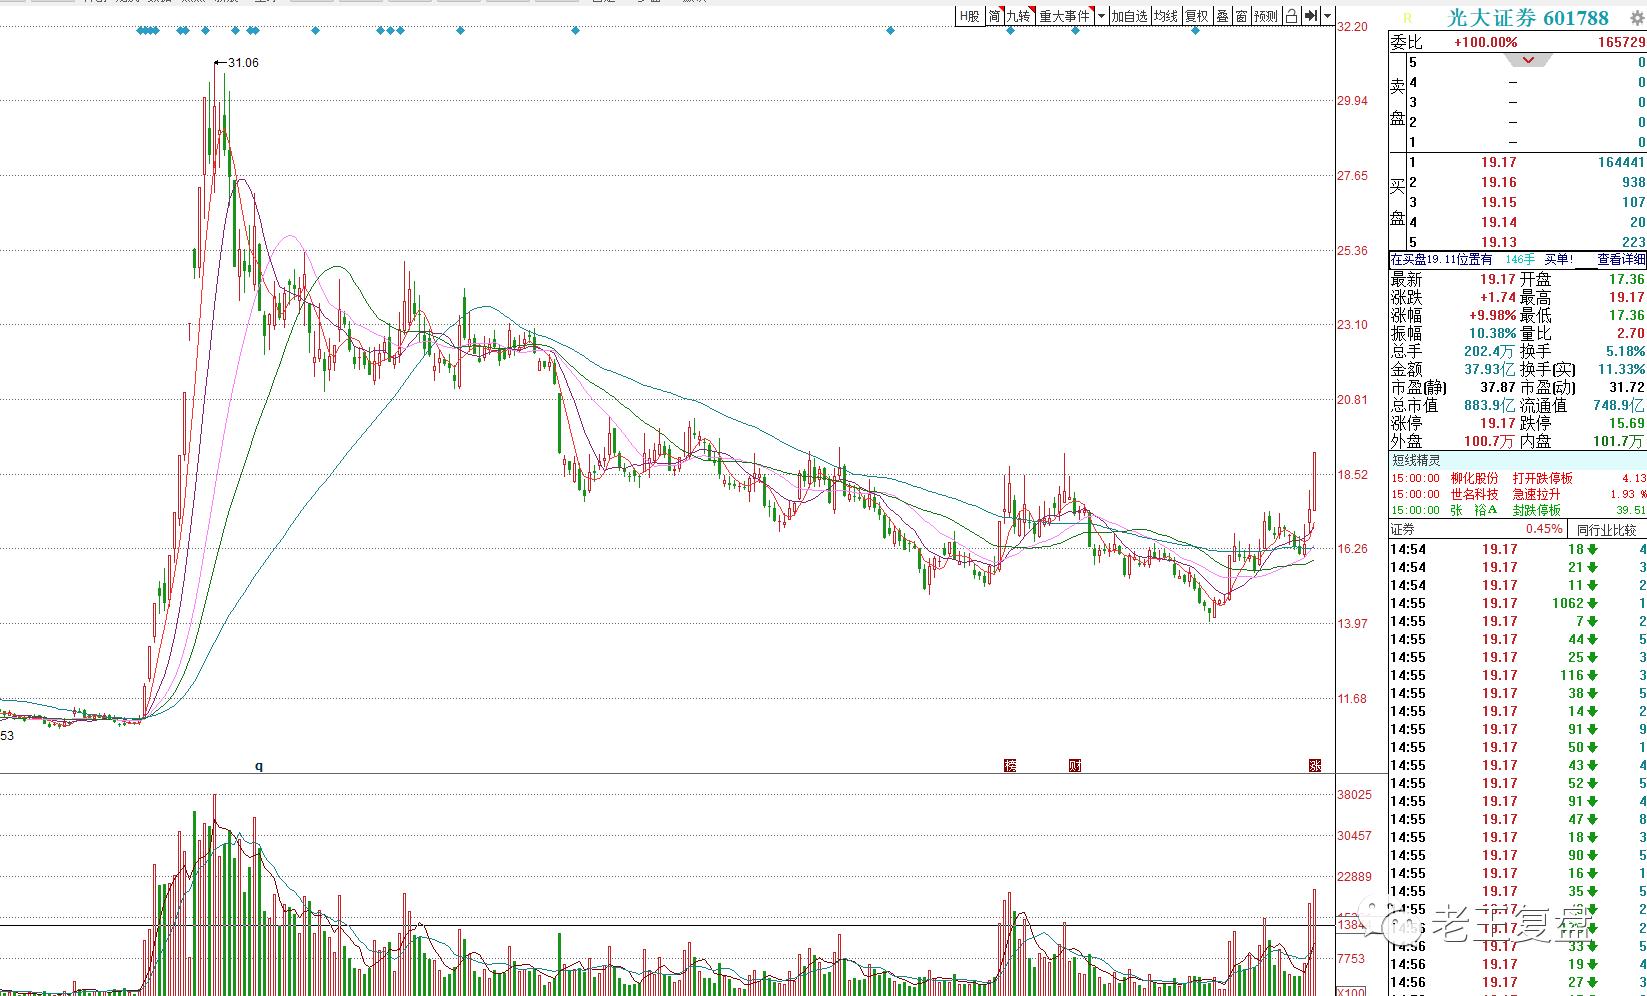
Task: Click buy level 1 volume 164441
Action: (1621, 162)
